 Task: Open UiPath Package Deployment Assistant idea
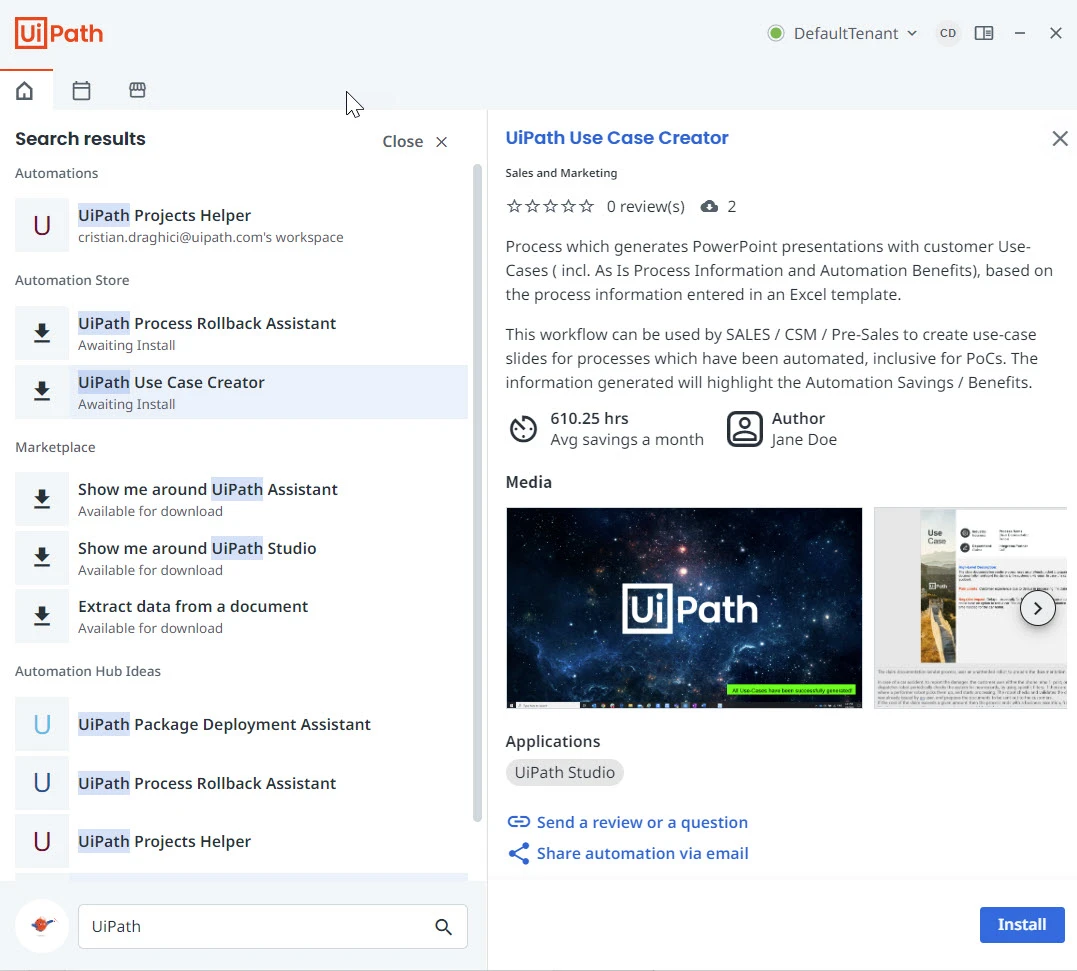click(x=241, y=724)
